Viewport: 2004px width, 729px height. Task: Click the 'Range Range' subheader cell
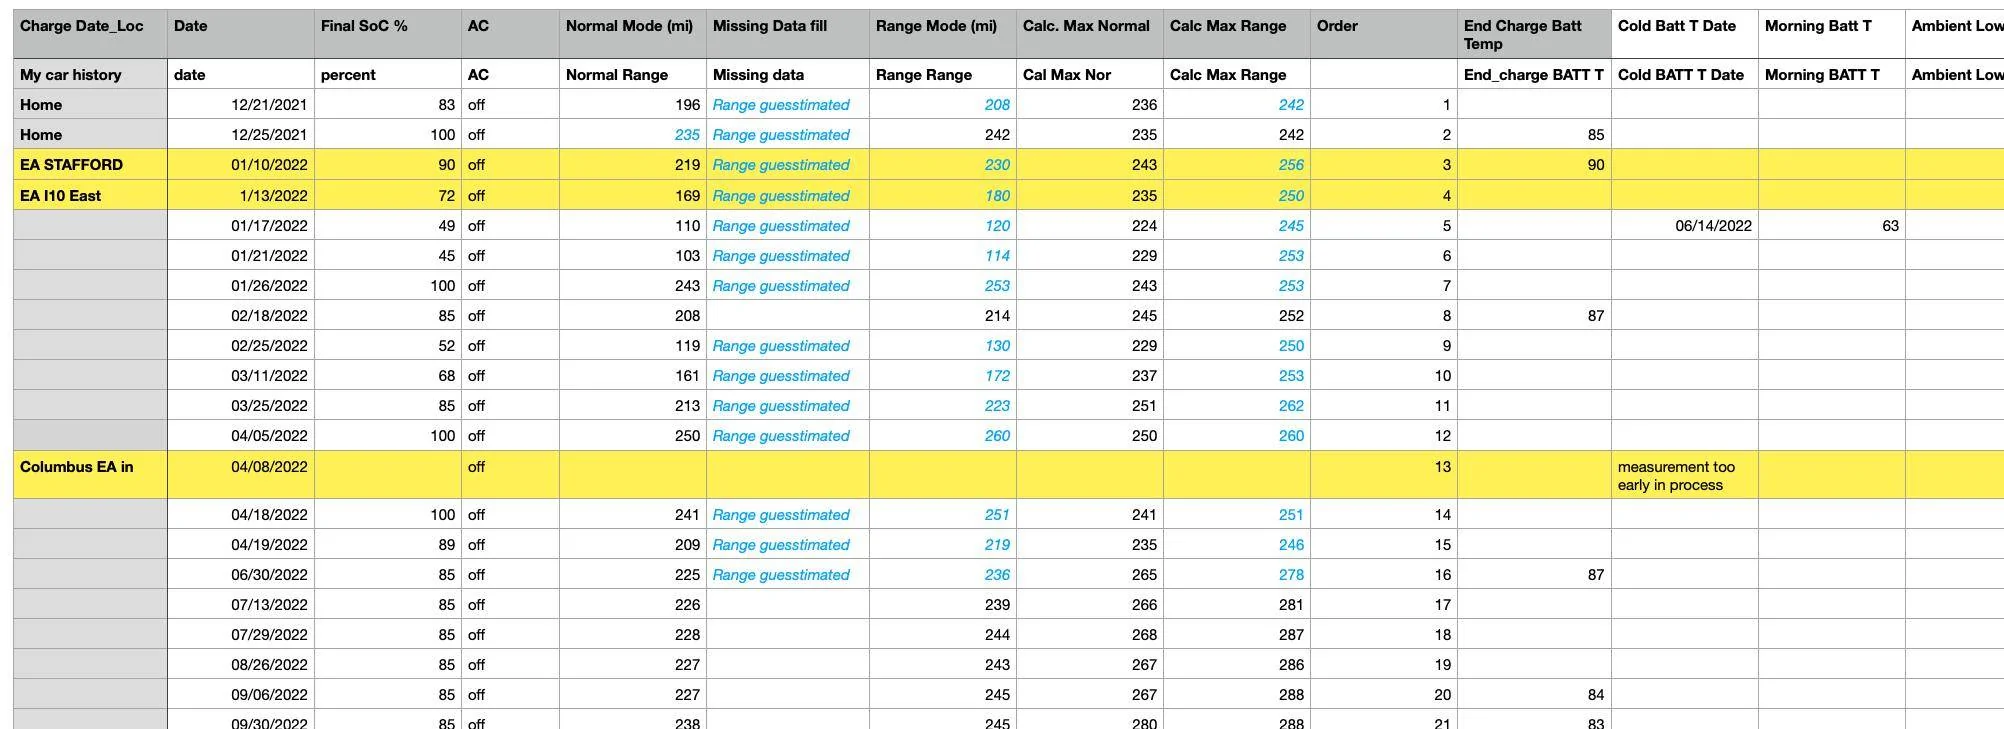(x=942, y=74)
